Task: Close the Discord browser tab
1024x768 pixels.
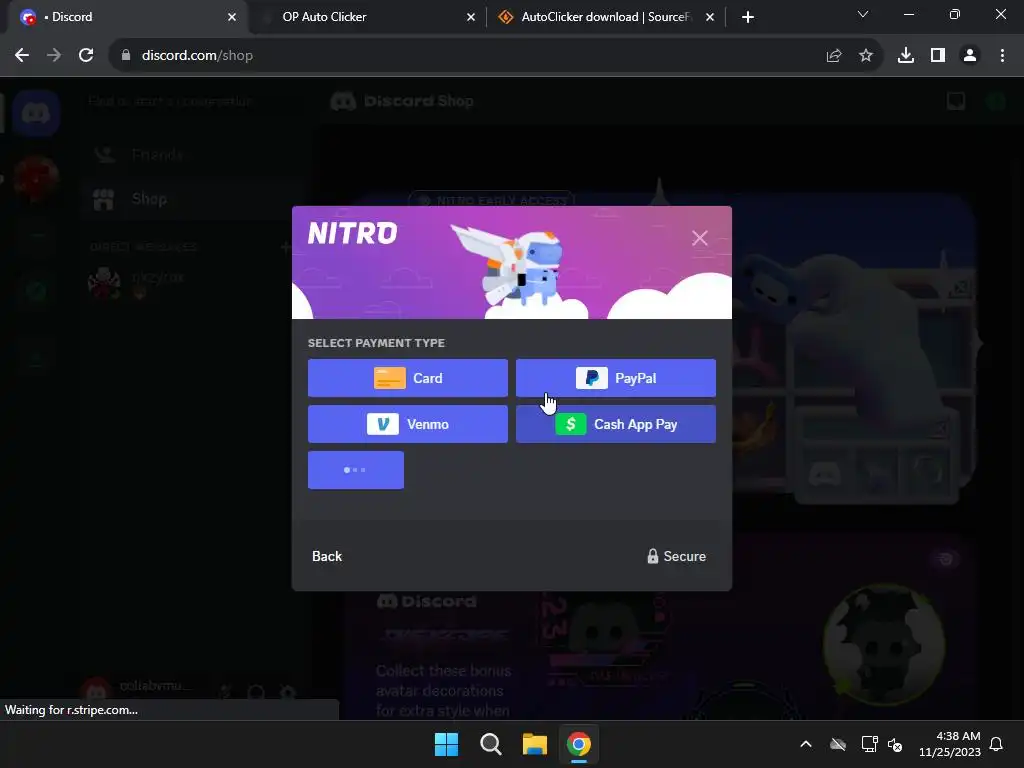Action: click(x=232, y=17)
